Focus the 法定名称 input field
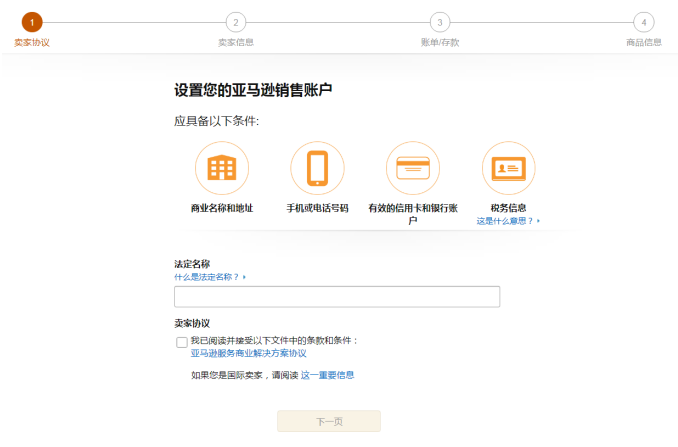678x447 pixels. click(x=337, y=297)
